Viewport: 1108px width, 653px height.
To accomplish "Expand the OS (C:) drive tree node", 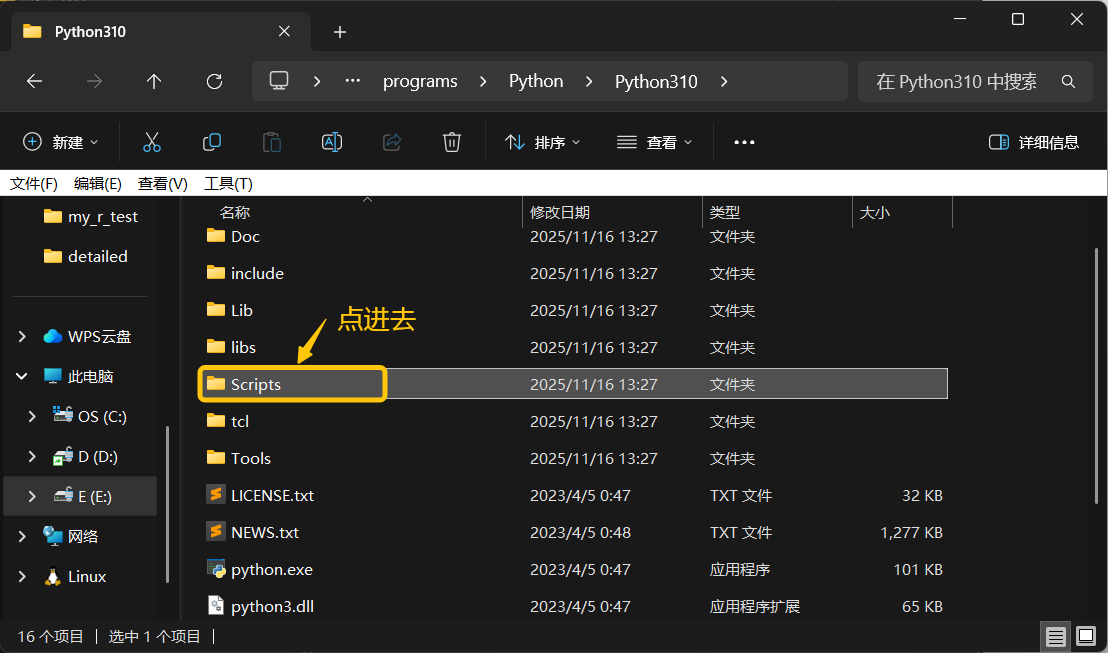I will [x=32, y=416].
